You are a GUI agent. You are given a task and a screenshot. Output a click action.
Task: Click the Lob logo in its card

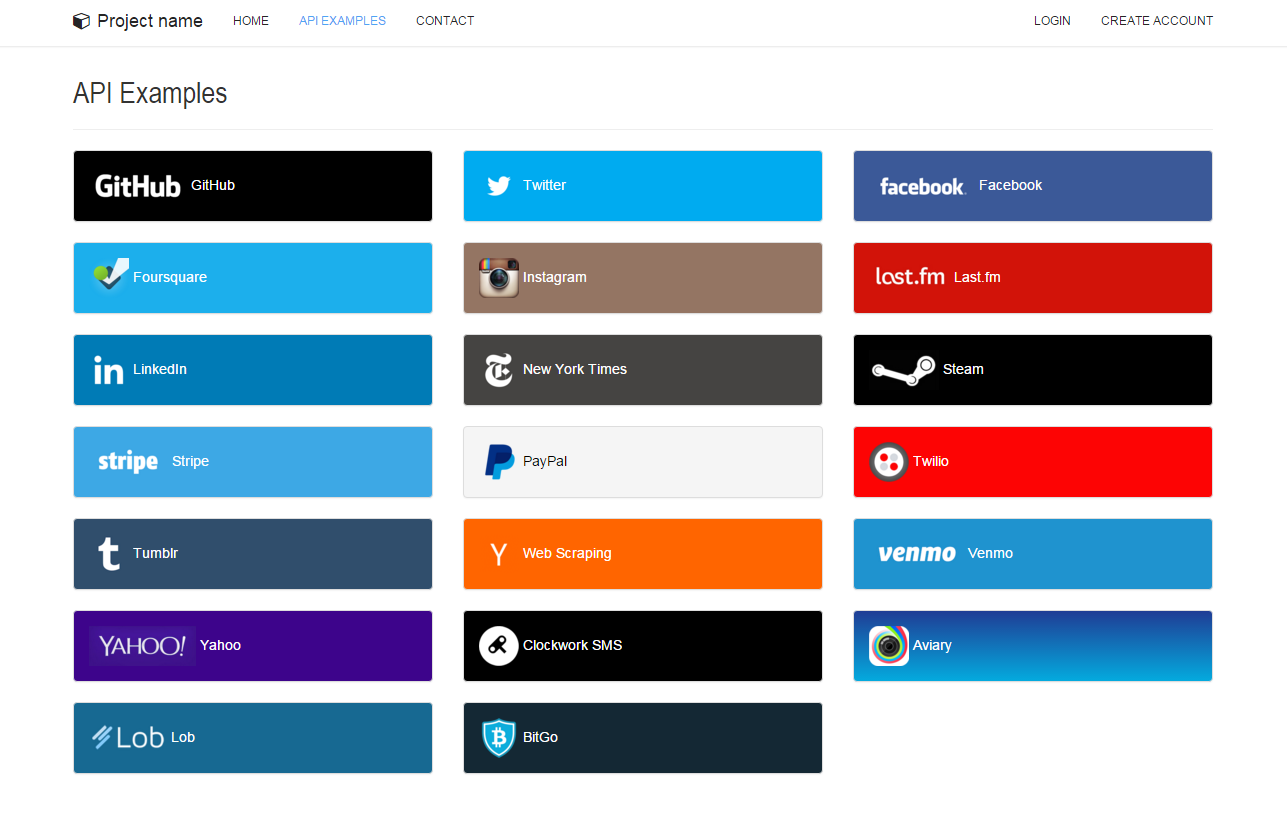tap(128, 738)
